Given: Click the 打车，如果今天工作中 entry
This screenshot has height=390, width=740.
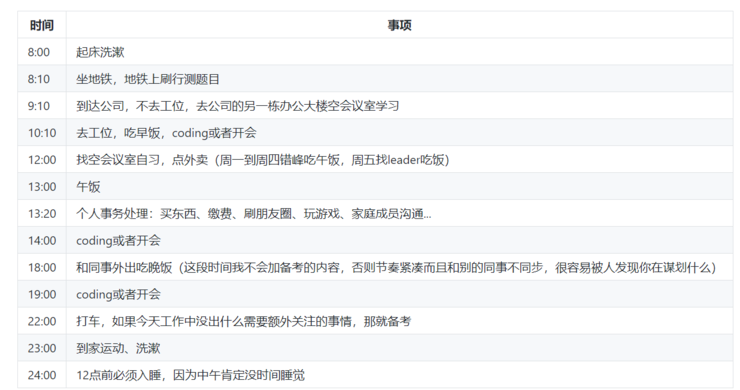Looking at the screenshot, I should click(399, 321).
